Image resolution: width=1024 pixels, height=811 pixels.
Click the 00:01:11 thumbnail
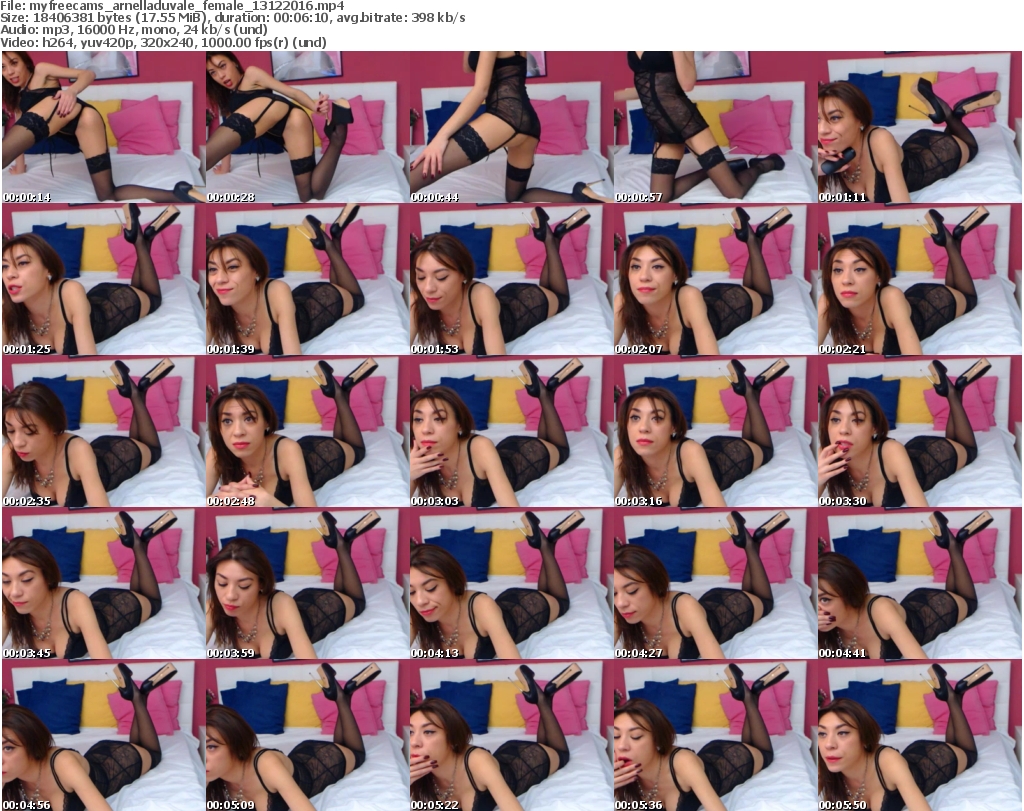pyautogui.click(x=919, y=127)
